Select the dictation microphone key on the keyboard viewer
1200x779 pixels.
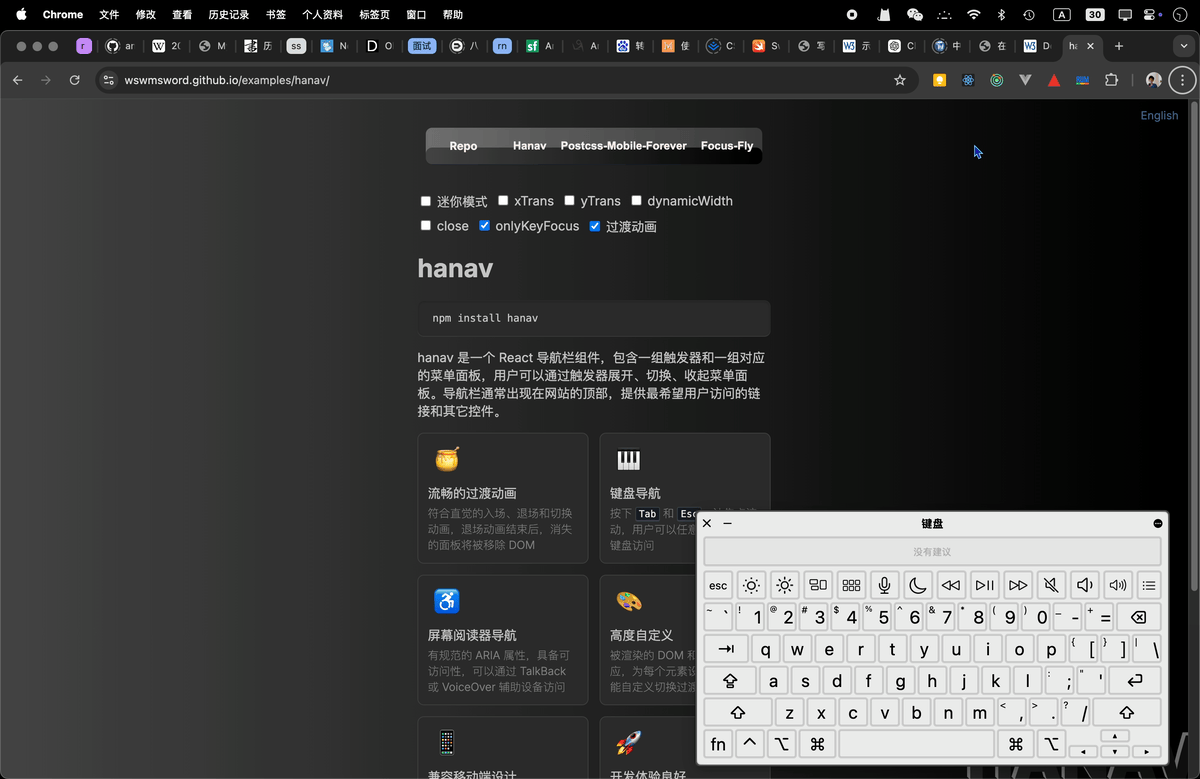[x=884, y=585]
